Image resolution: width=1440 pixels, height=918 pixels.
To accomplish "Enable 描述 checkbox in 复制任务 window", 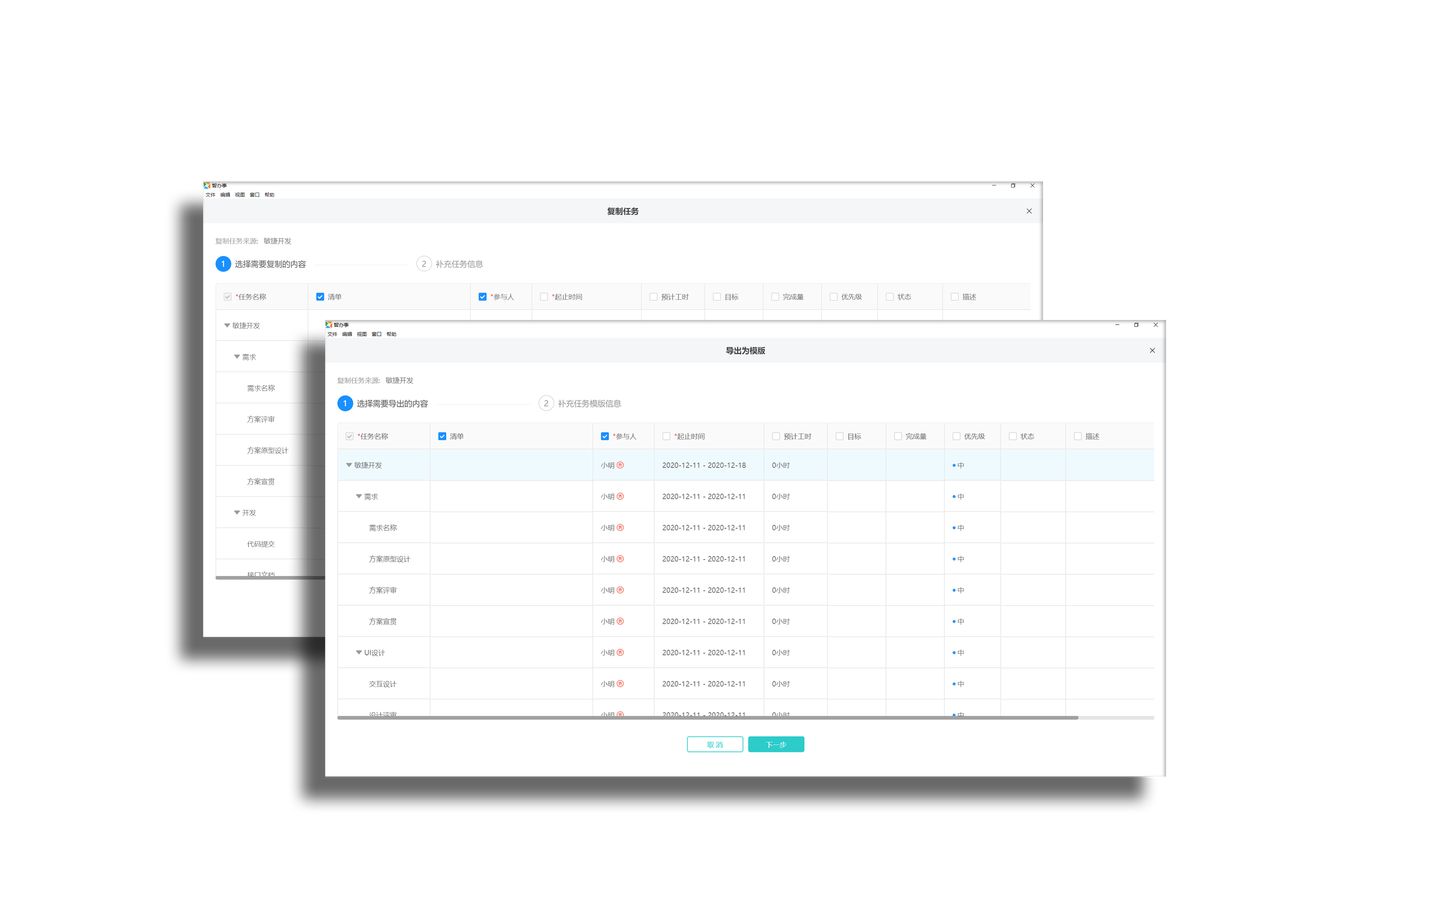I will (954, 297).
